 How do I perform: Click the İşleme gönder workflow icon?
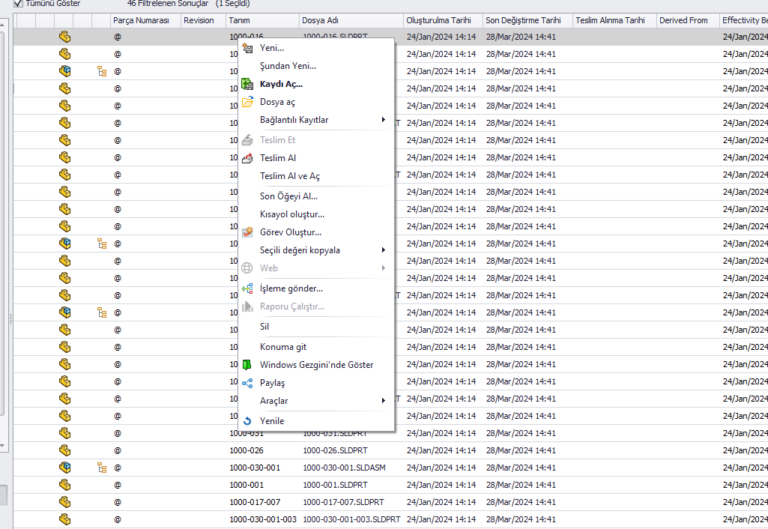(248, 289)
